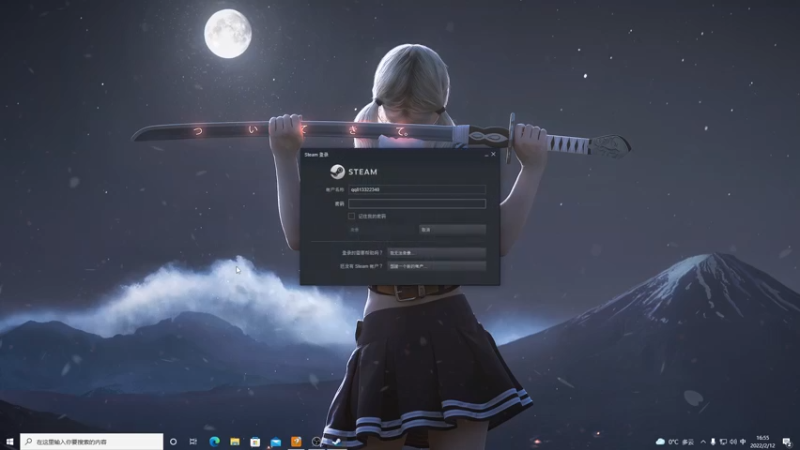This screenshot has height=450, width=800.
Task: Open the checkmark app on the taskbar
Action: click(x=336, y=441)
